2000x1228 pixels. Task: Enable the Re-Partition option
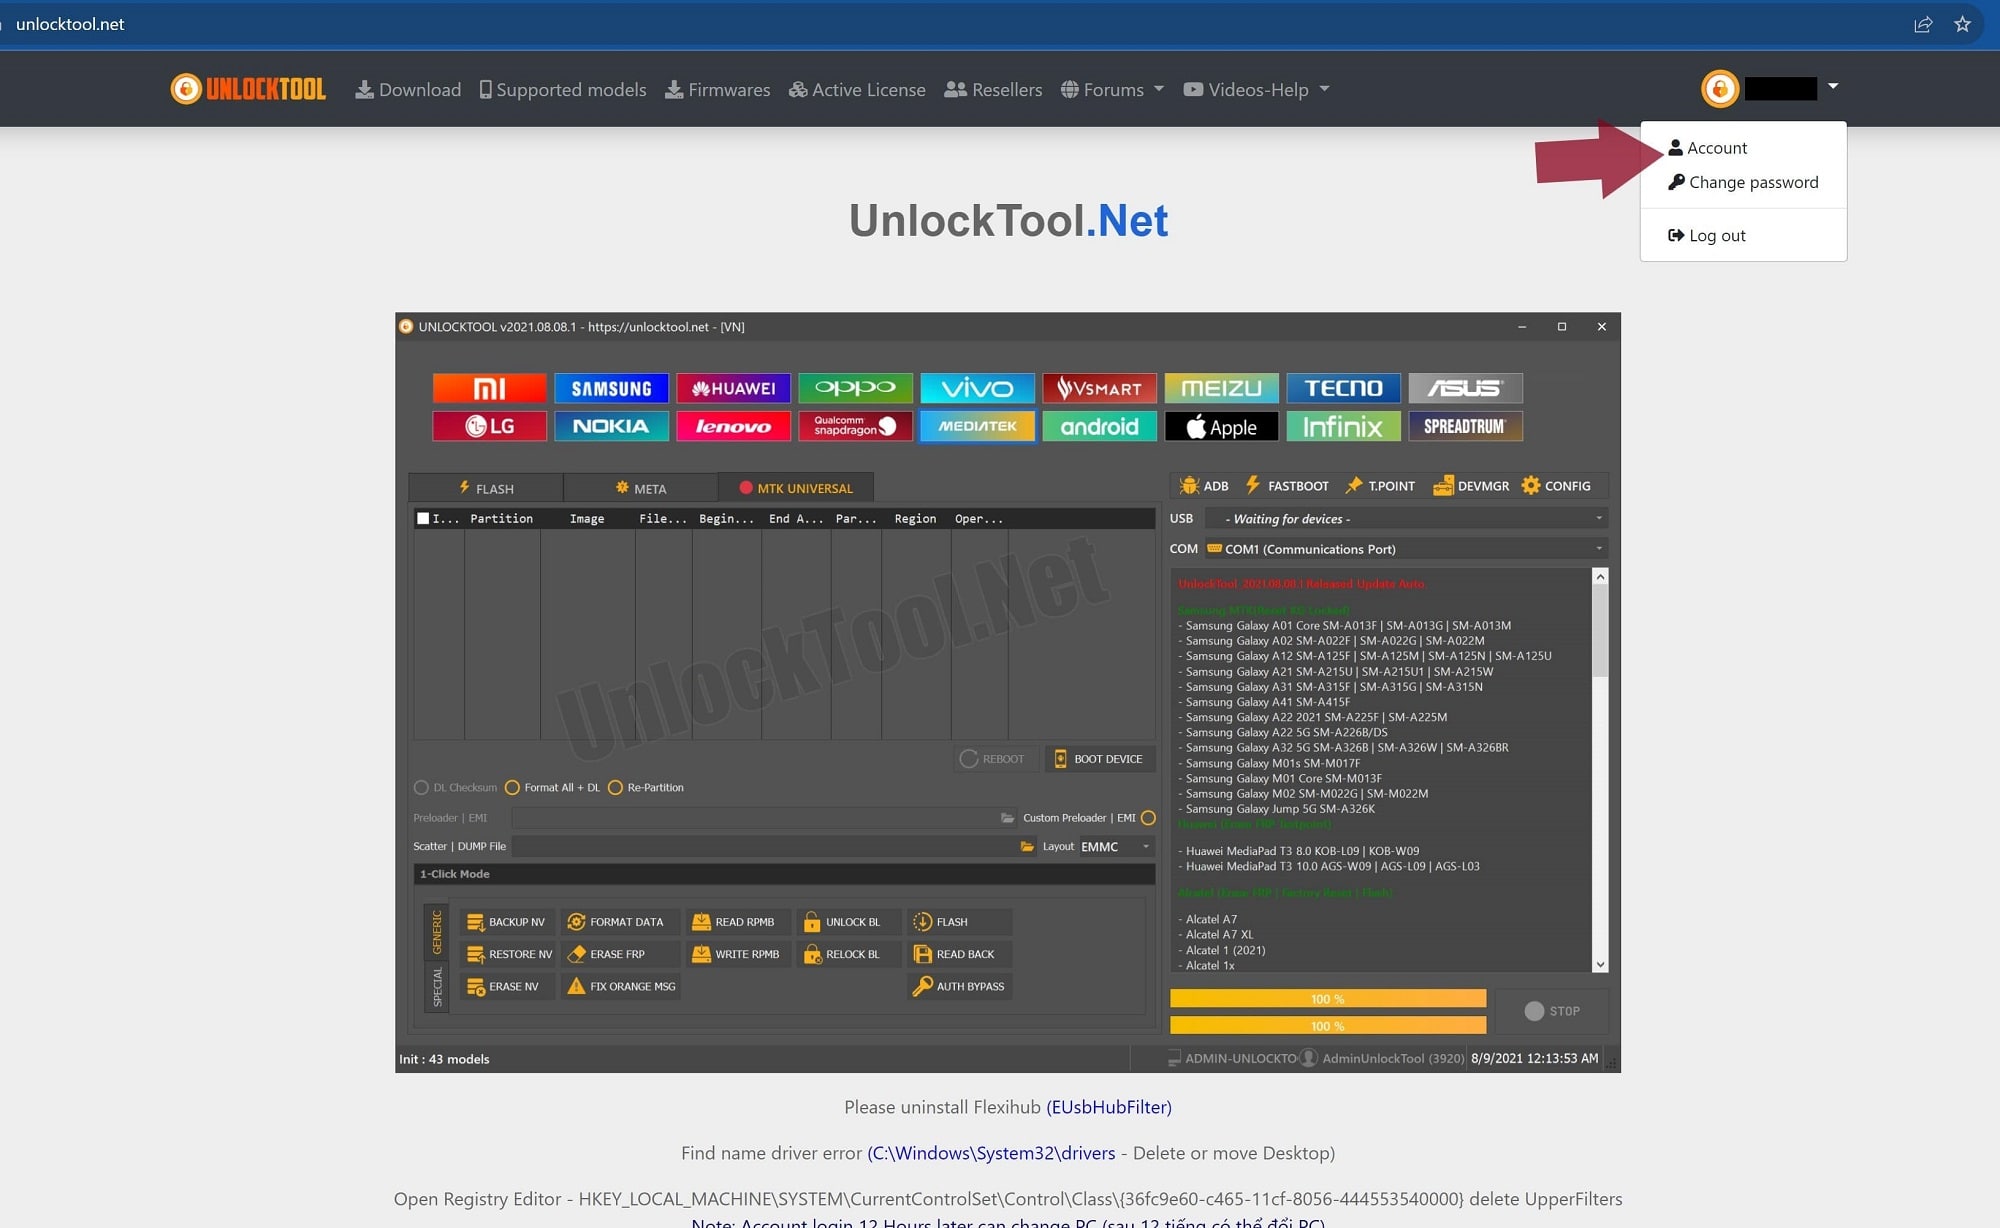coord(617,787)
